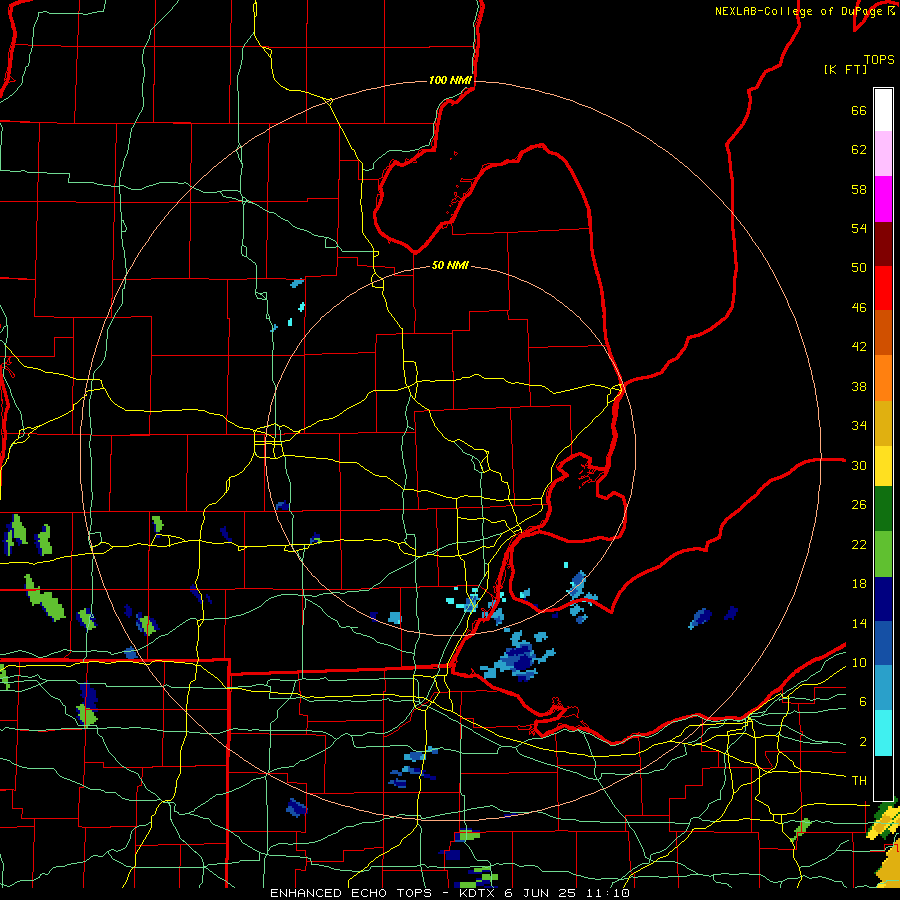Select the "[K FT]" units label
The image size is (900, 900).
pyautogui.click(x=845, y=69)
